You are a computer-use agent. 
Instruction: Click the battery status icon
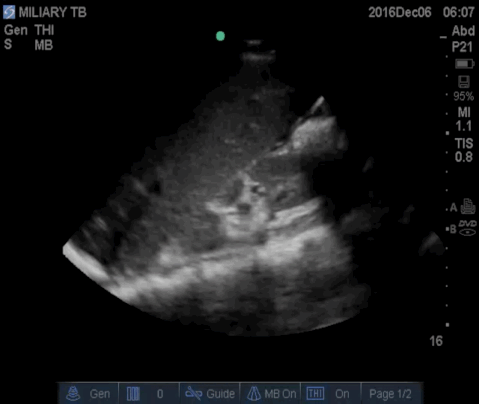pos(464,64)
